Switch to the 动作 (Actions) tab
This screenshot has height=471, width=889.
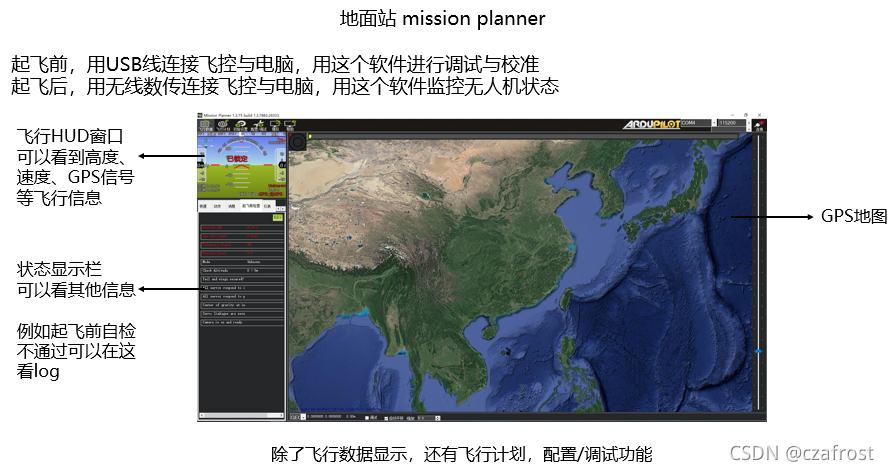[217, 206]
